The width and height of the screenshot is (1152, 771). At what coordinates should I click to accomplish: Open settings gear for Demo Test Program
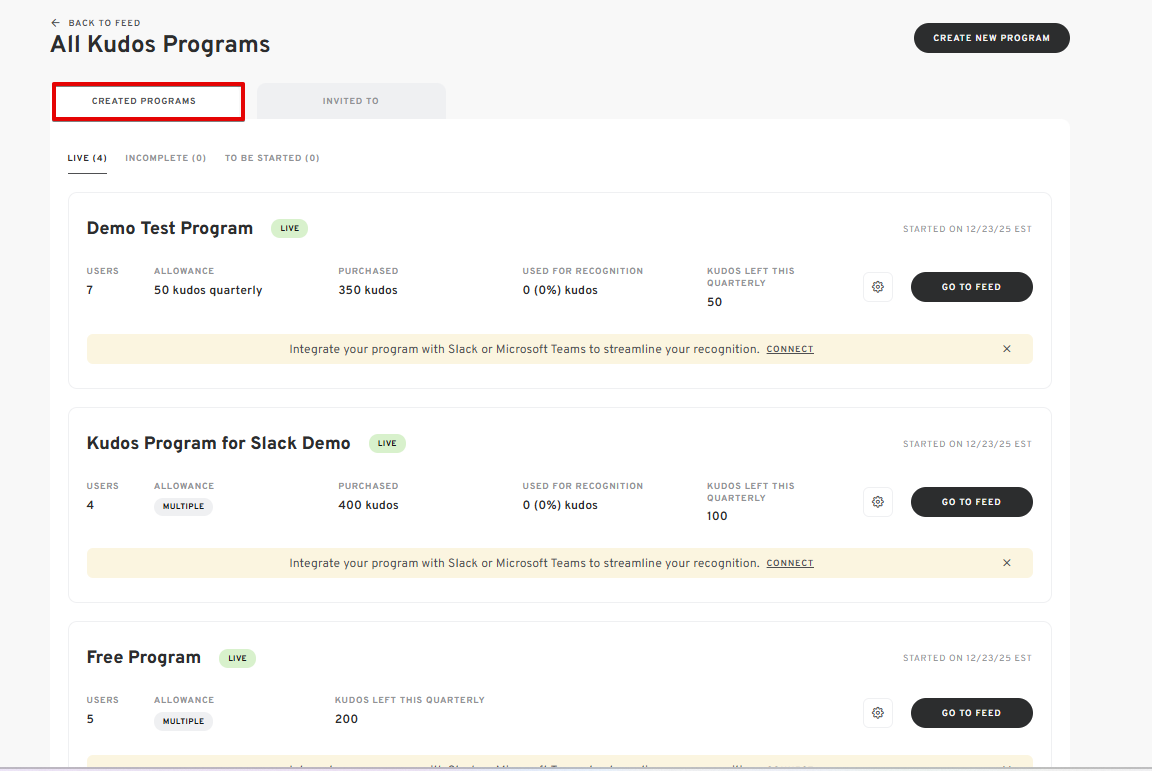click(877, 287)
